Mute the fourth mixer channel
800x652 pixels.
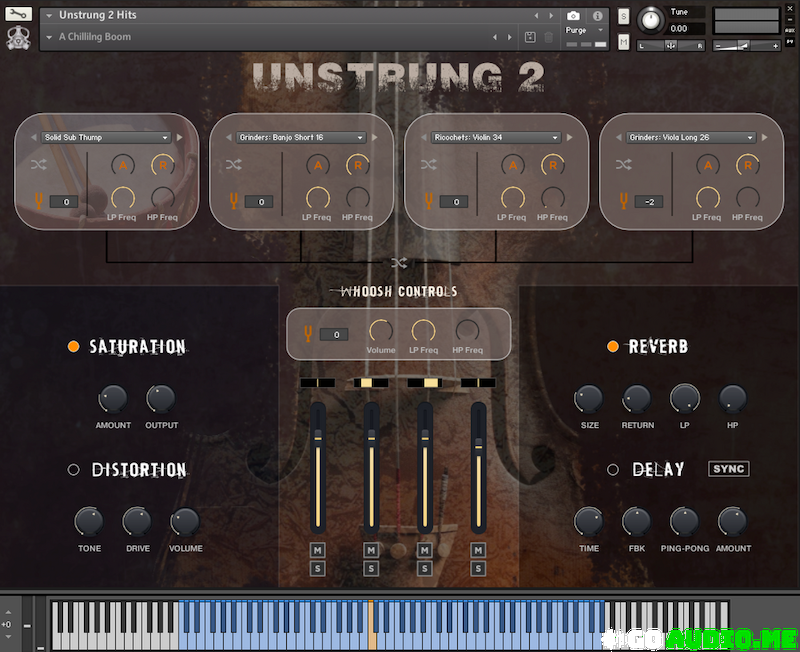[x=478, y=550]
